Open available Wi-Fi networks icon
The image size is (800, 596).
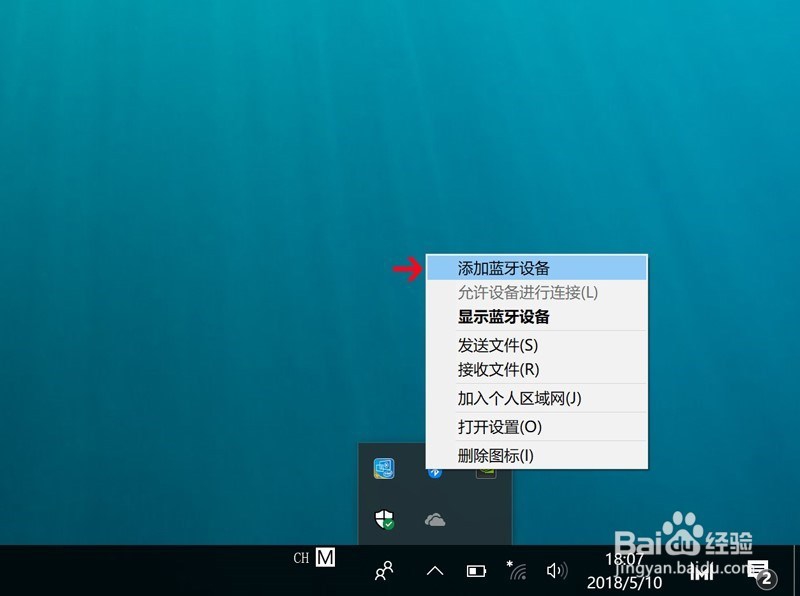(x=517, y=571)
